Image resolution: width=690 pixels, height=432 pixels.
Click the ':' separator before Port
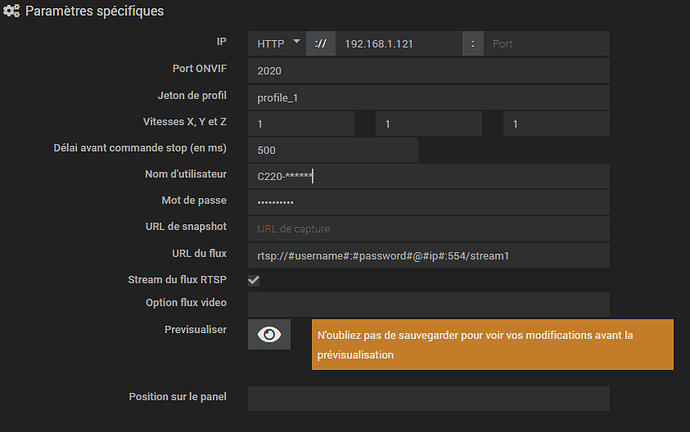tap(473, 44)
